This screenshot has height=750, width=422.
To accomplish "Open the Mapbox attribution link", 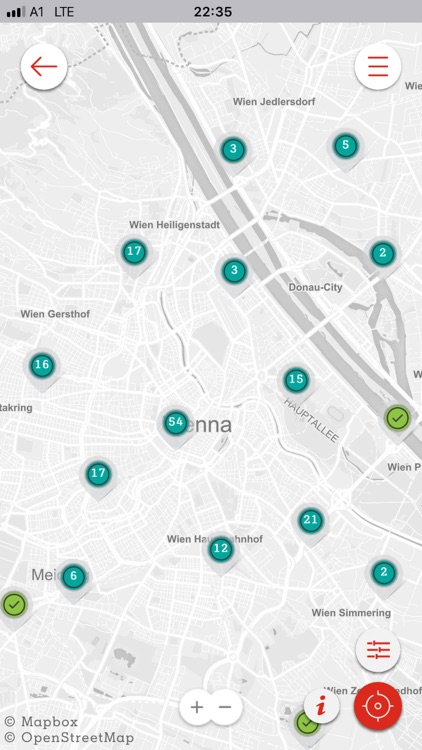I will pos(41,722).
